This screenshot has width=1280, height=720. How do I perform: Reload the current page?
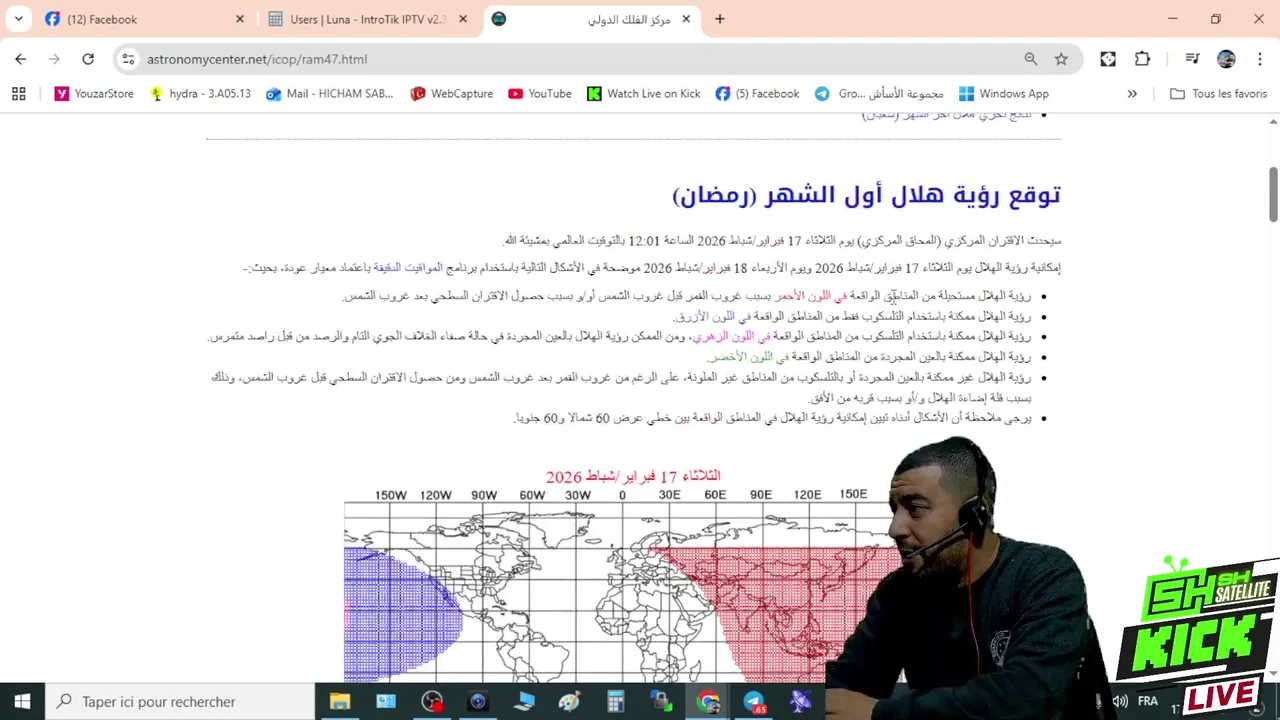tap(88, 59)
